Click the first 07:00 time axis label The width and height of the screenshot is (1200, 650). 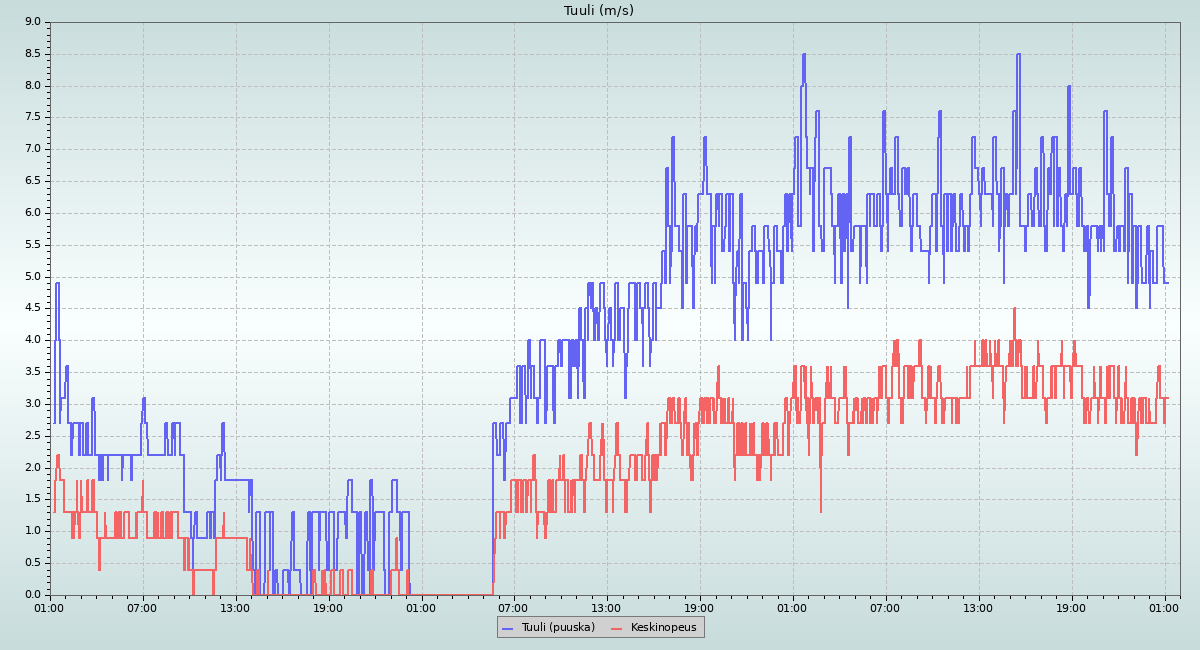click(142, 607)
